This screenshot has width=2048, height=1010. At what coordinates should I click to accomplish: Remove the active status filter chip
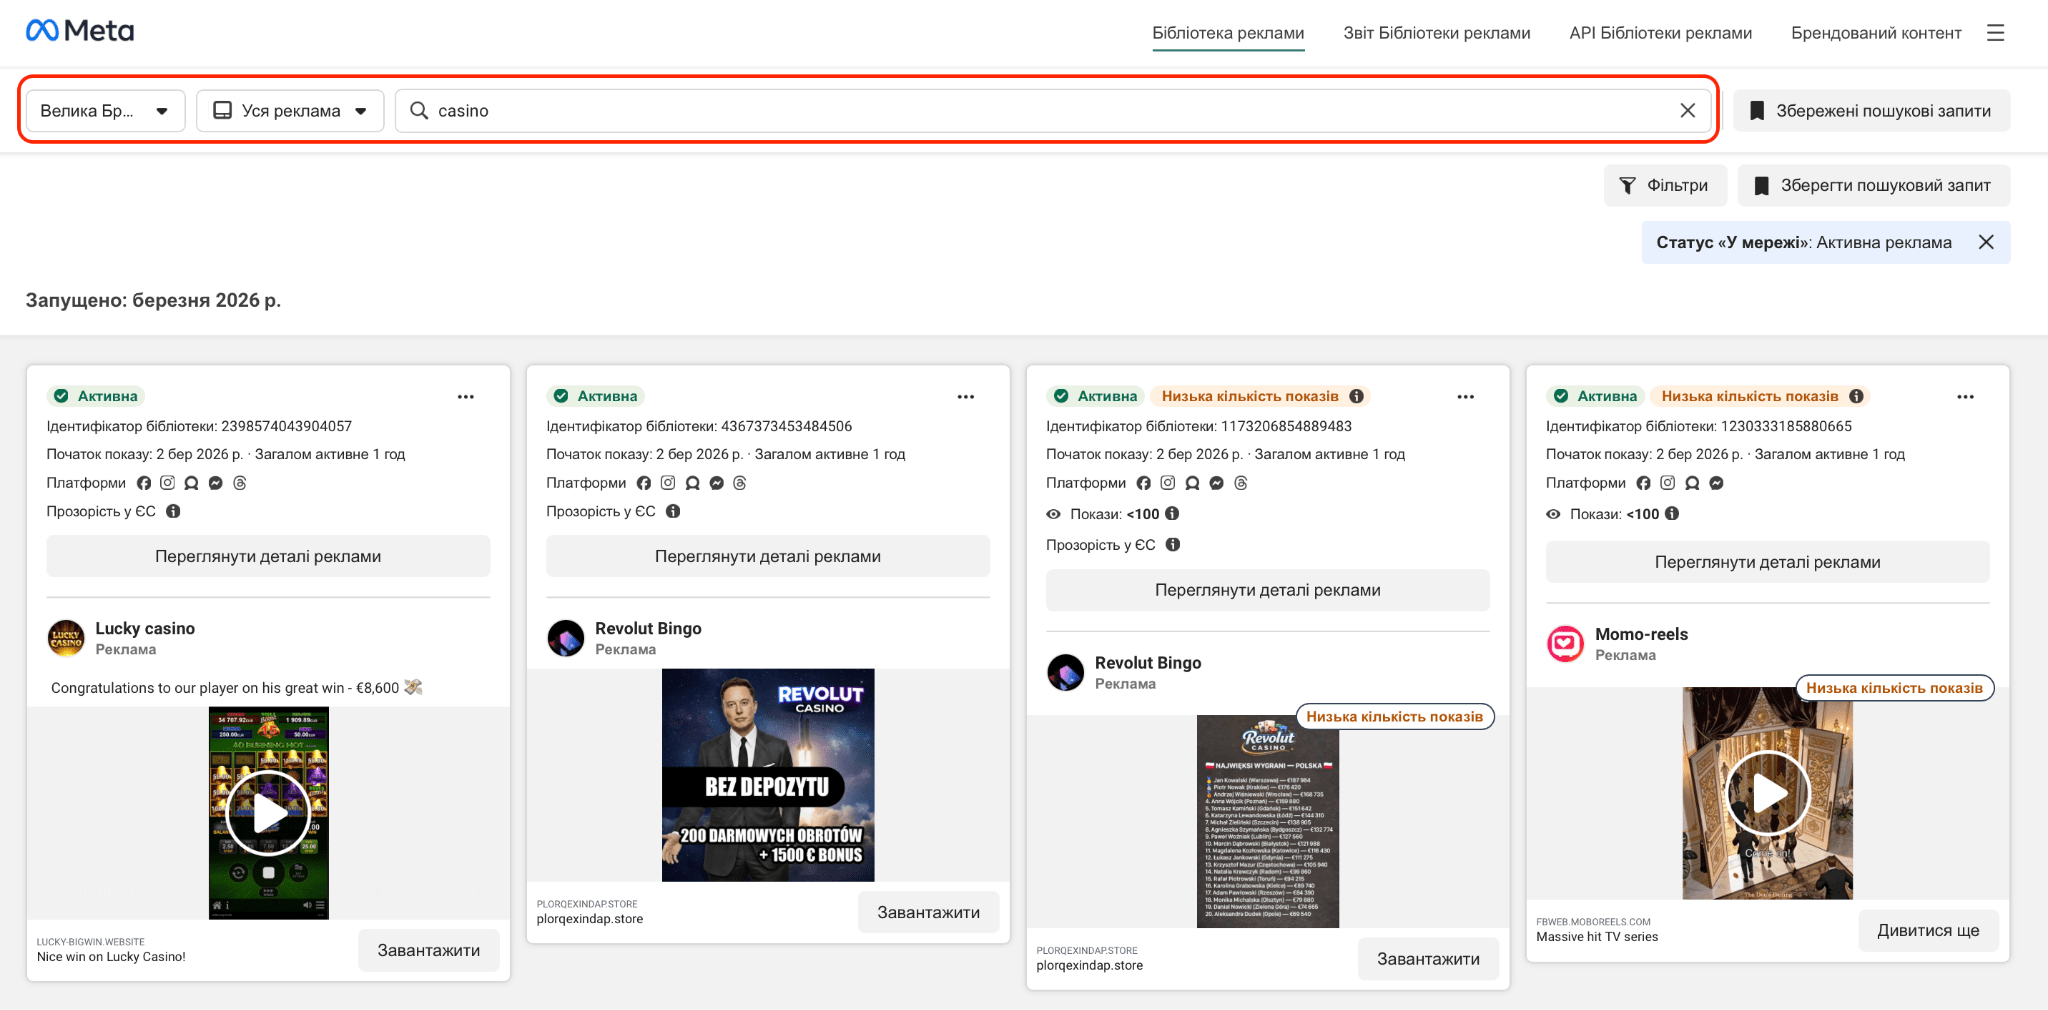[x=1986, y=242]
